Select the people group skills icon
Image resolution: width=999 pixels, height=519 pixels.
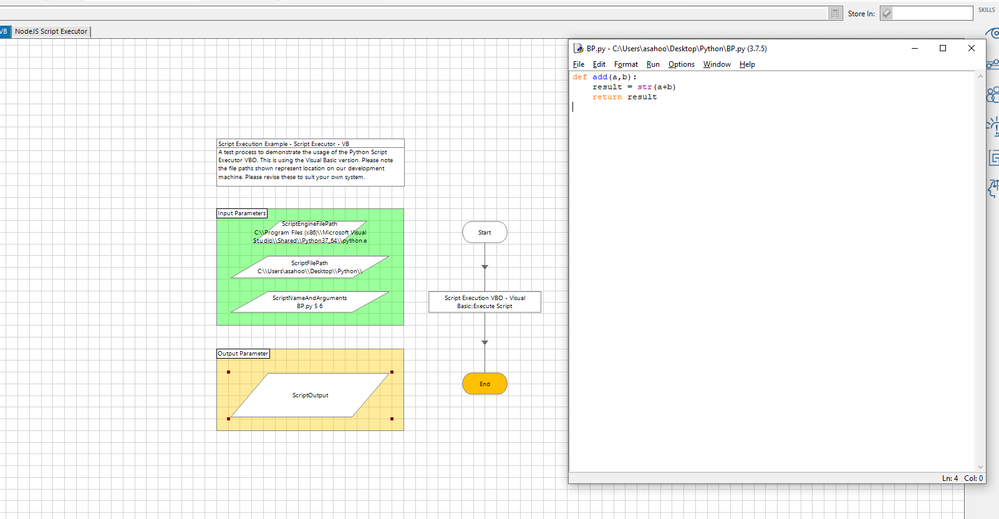pos(993,95)
